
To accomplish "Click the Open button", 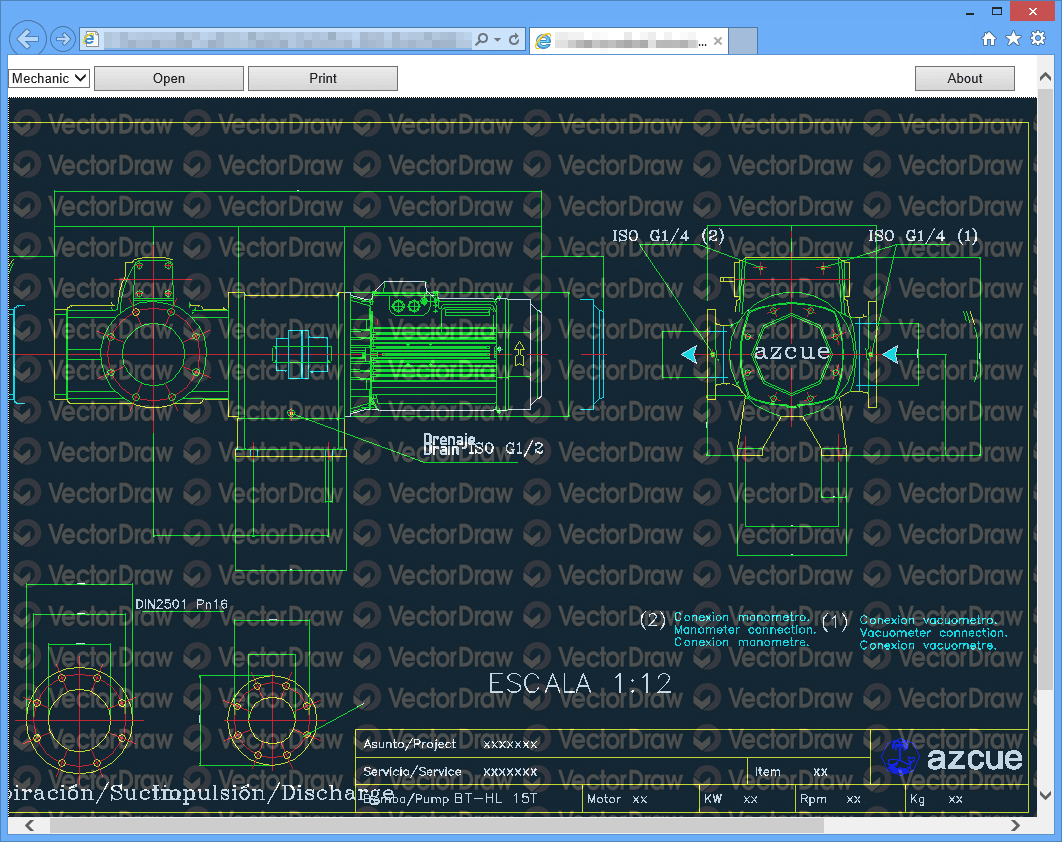I will tap(169, 79).
